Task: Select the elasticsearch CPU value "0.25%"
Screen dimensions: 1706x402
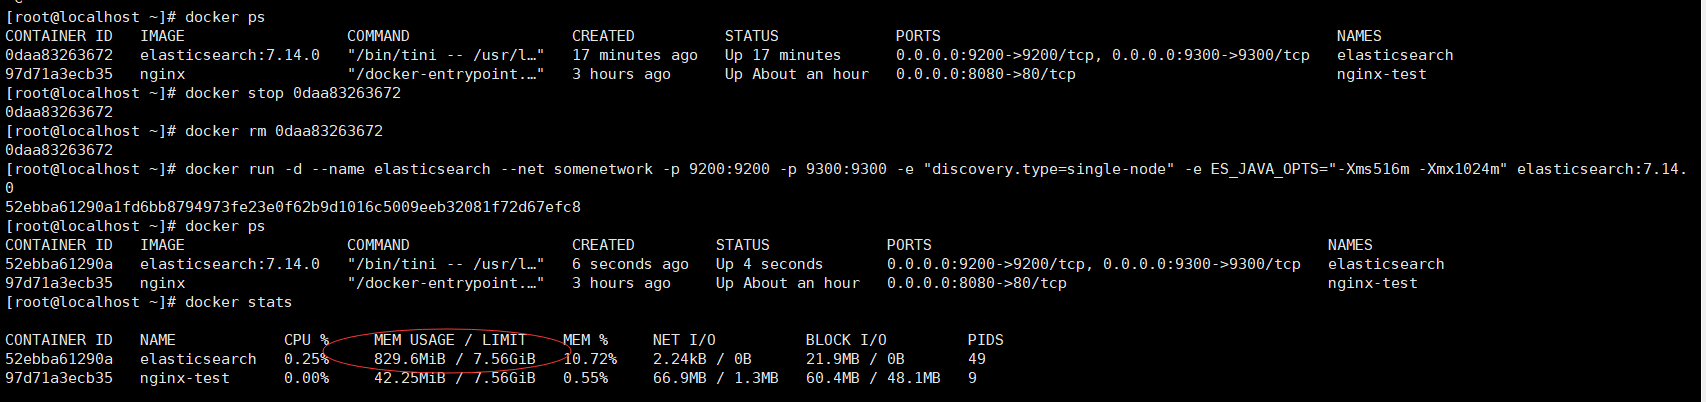Action: tap(306, 359)
